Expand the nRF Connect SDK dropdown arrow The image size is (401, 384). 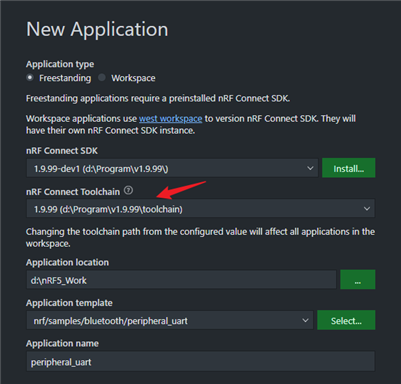tap(310, 168)
